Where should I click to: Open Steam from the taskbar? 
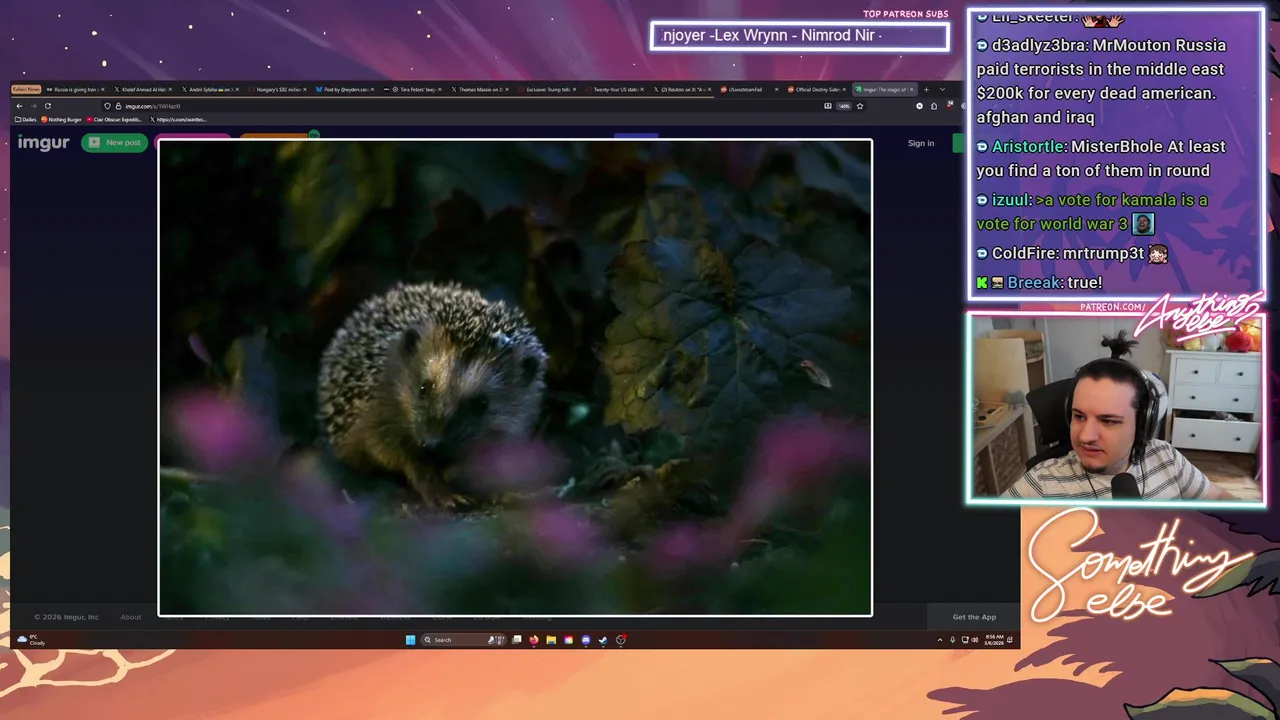pyautogui.click(x=603, y=640)
